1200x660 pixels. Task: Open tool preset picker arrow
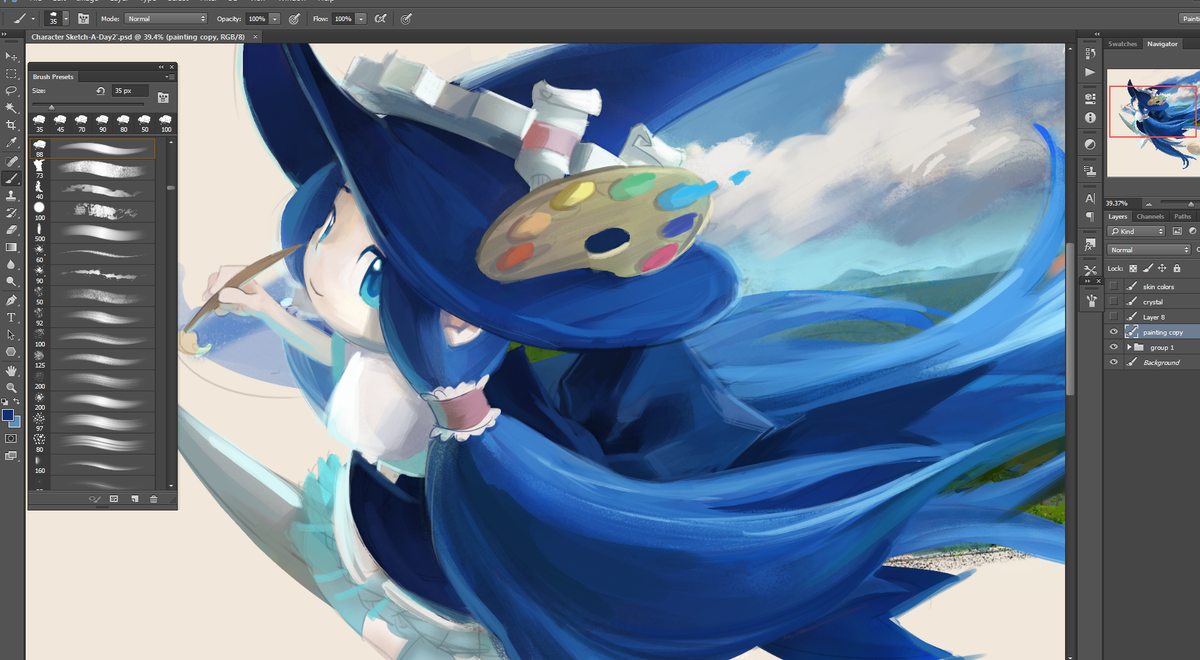(x=33, y=18)
